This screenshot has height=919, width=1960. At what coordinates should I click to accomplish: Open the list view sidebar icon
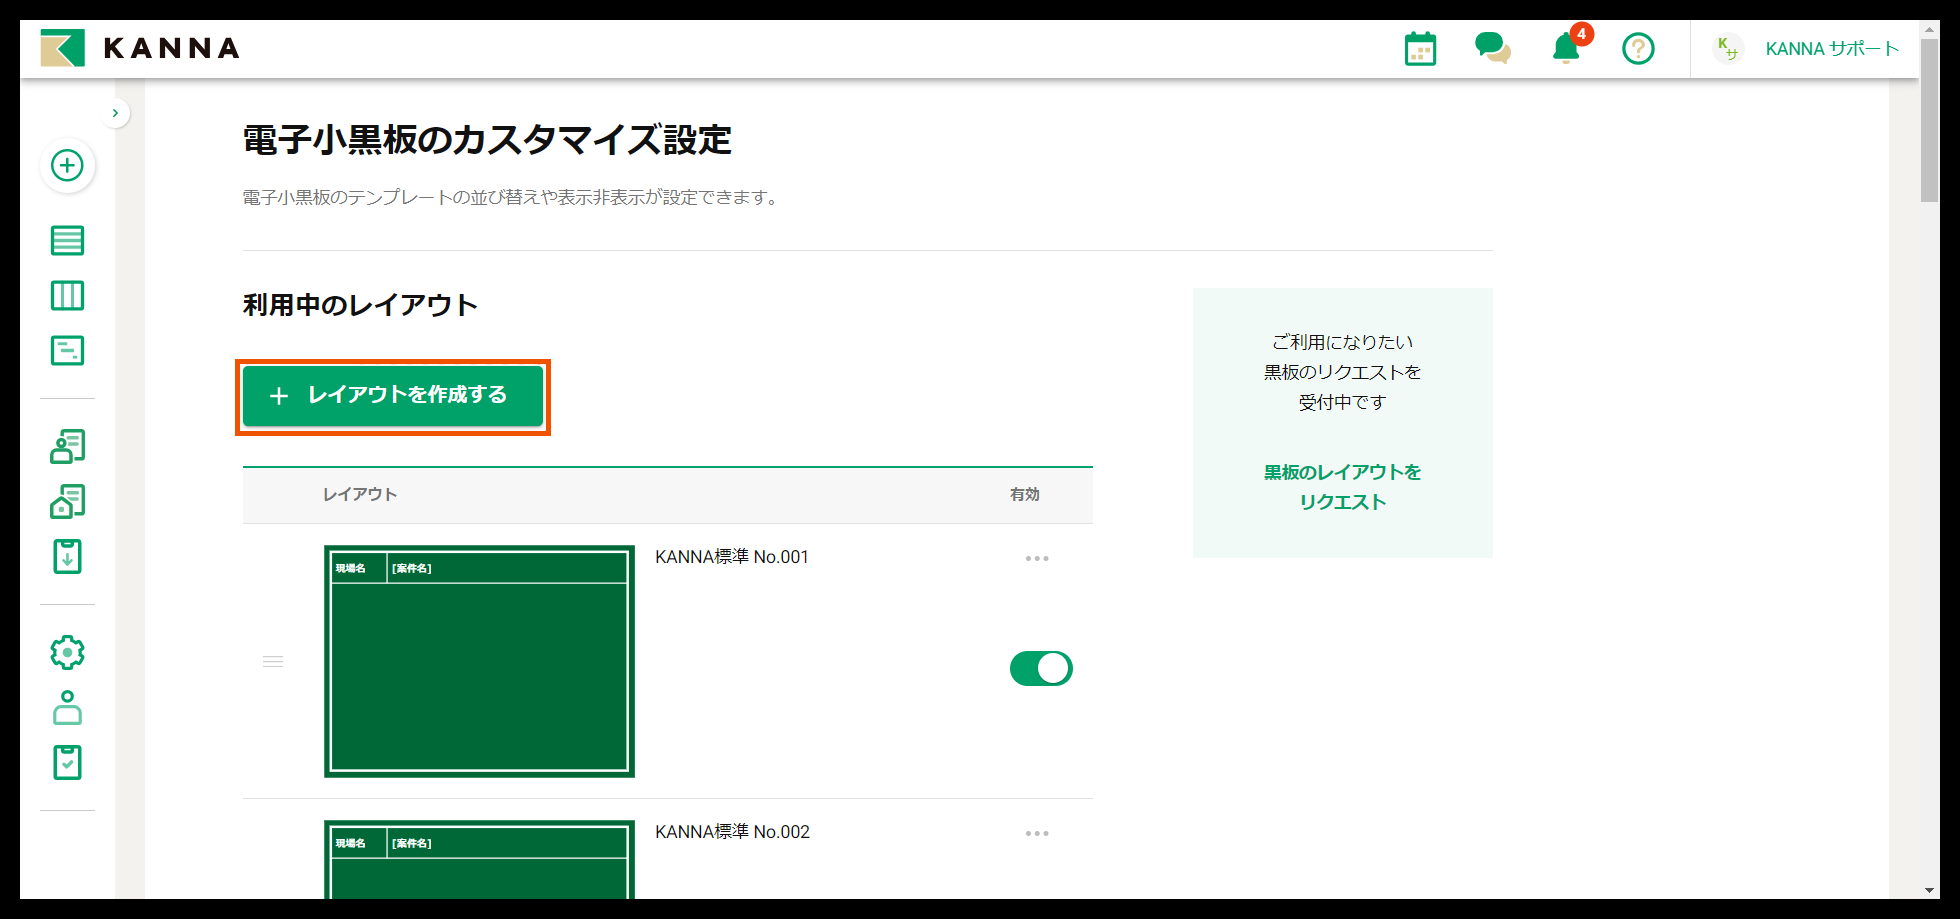click(67, 240)
